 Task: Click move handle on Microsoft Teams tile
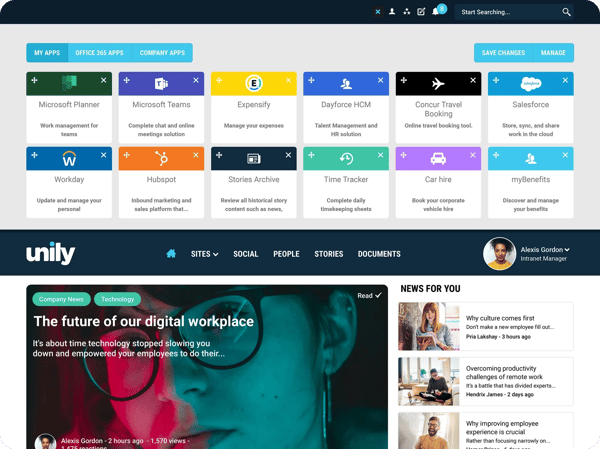click(127, 80)
